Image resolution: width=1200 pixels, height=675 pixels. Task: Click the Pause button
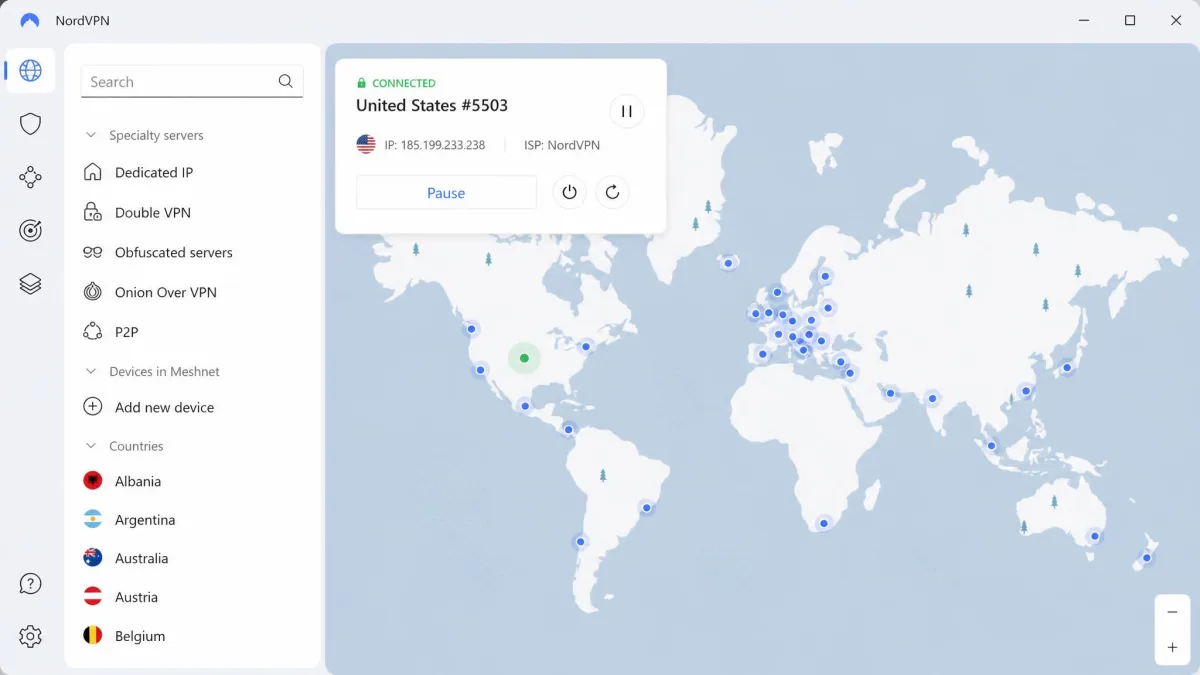[446, 193]
